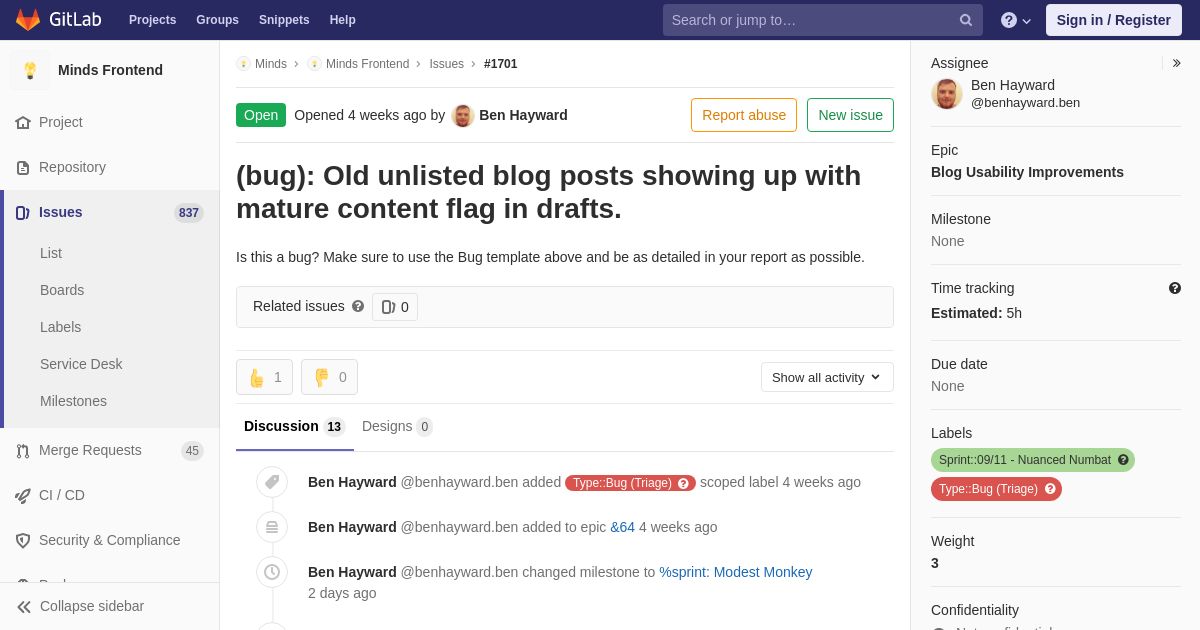Open the Help menu item
This screenshot has height=630, width=1200.
(x=343, y=20)
